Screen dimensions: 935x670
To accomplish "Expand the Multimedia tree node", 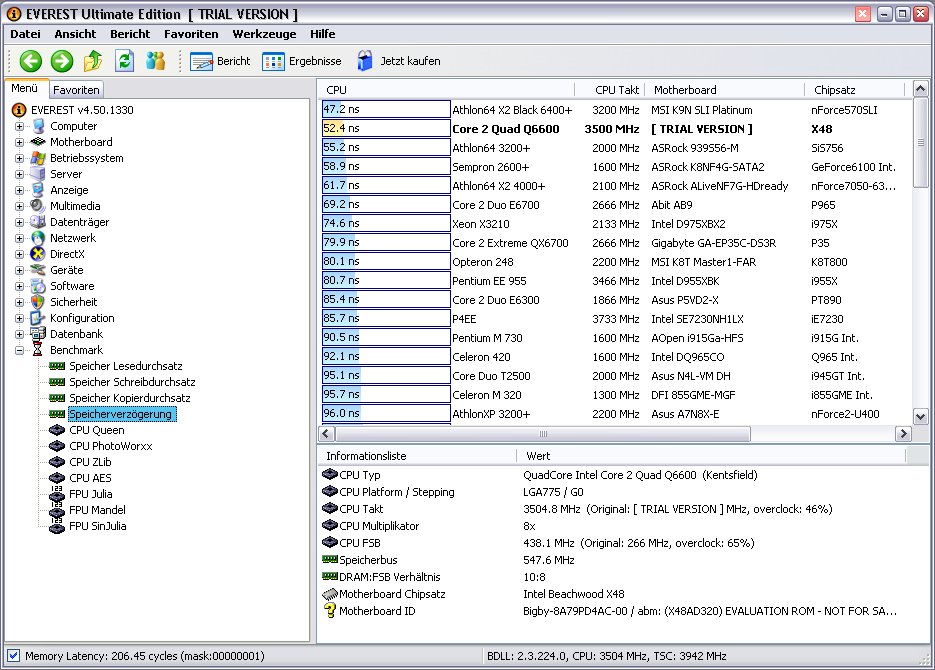I will point(20,206).
